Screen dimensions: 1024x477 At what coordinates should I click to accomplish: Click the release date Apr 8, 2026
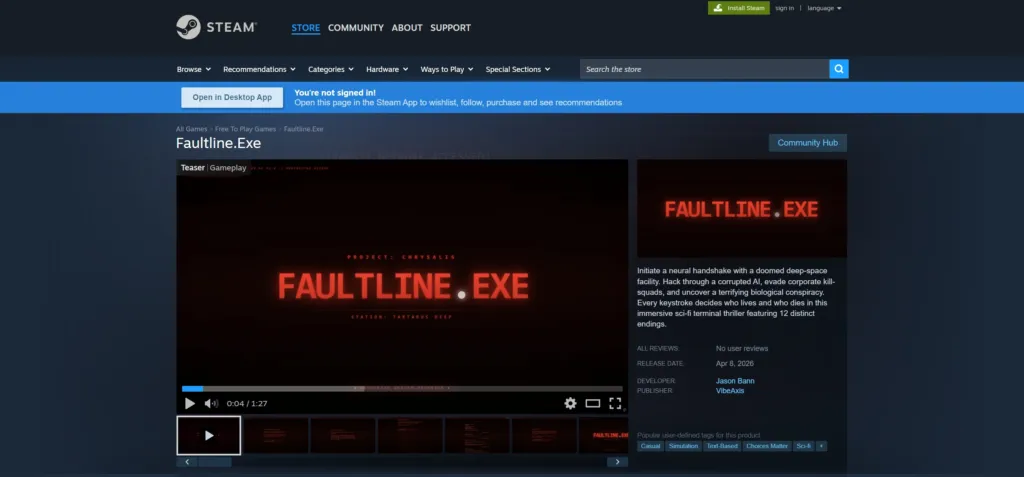[735, 363]
